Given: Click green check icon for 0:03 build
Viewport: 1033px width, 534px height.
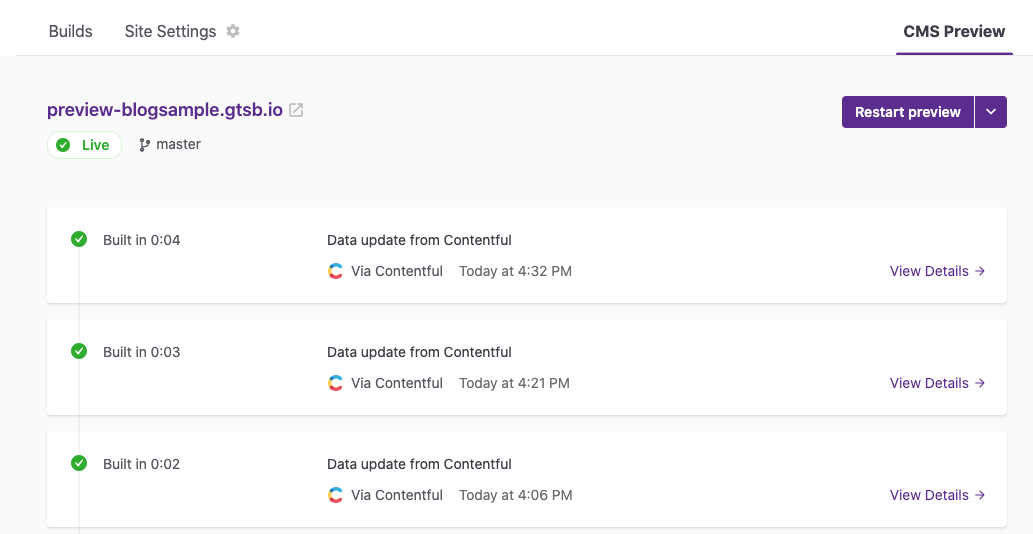Looking at the screenshot, I should [x=79, y=351].
